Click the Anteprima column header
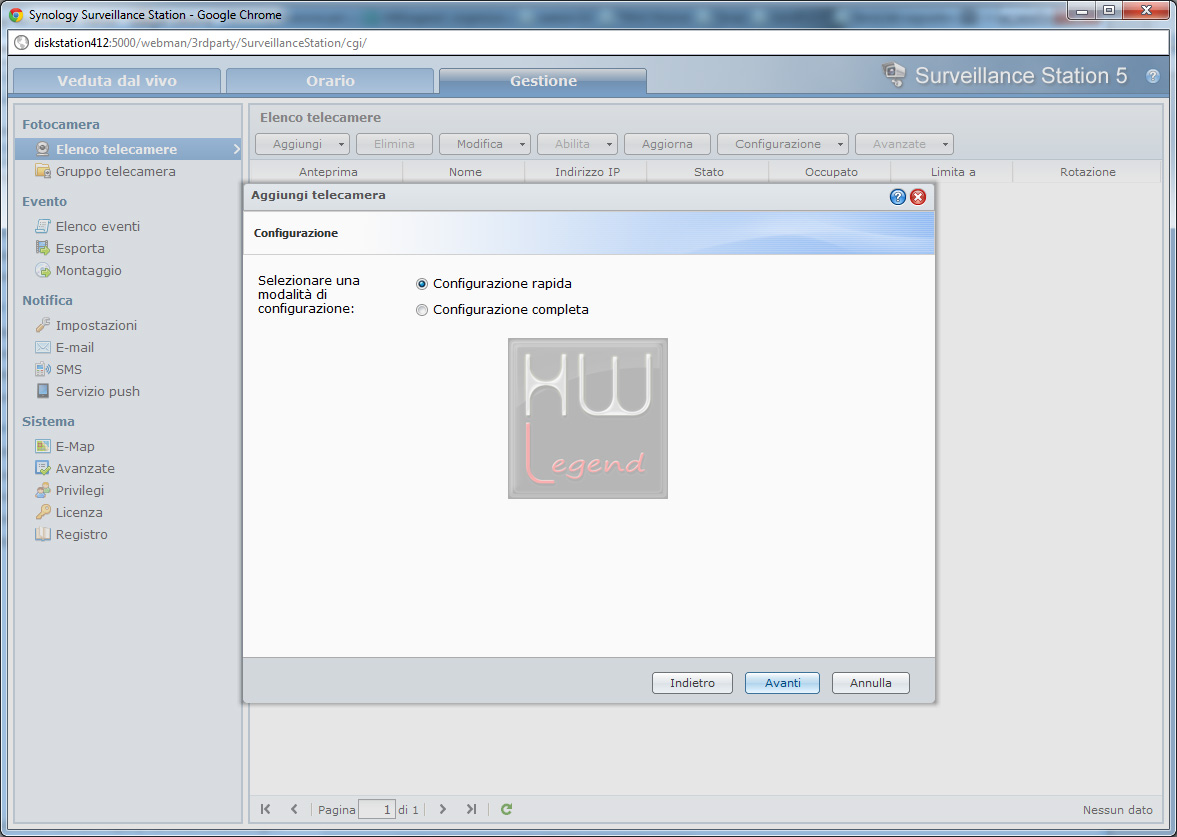The width and height of the screenshot is (1177, 837). (328, 172)
